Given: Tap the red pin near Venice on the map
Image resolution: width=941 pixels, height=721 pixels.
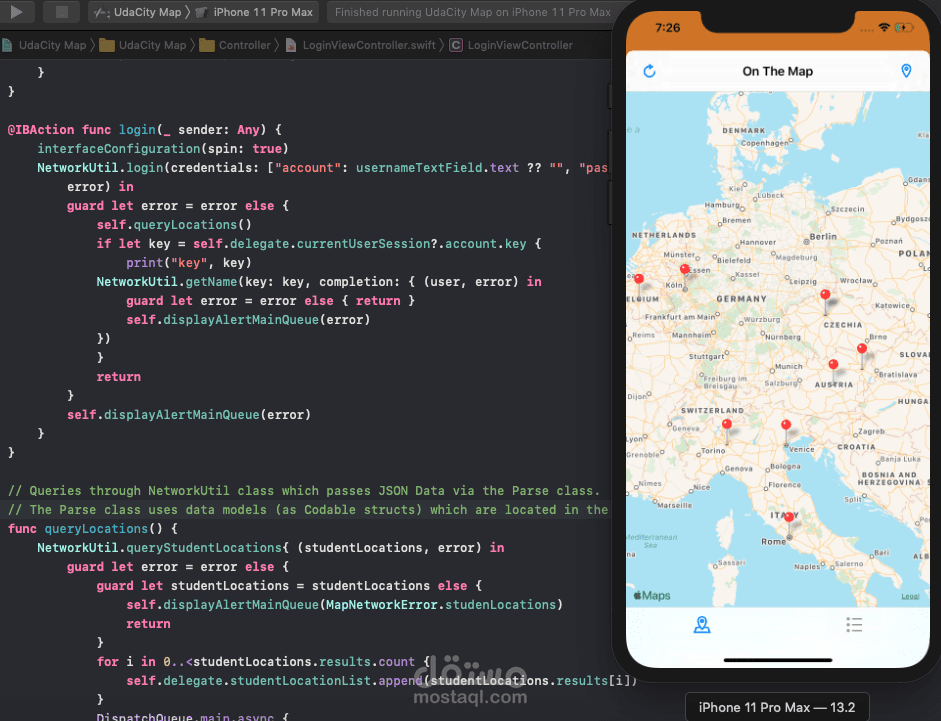Looking at the screenshot, I should tap(786, 426).
